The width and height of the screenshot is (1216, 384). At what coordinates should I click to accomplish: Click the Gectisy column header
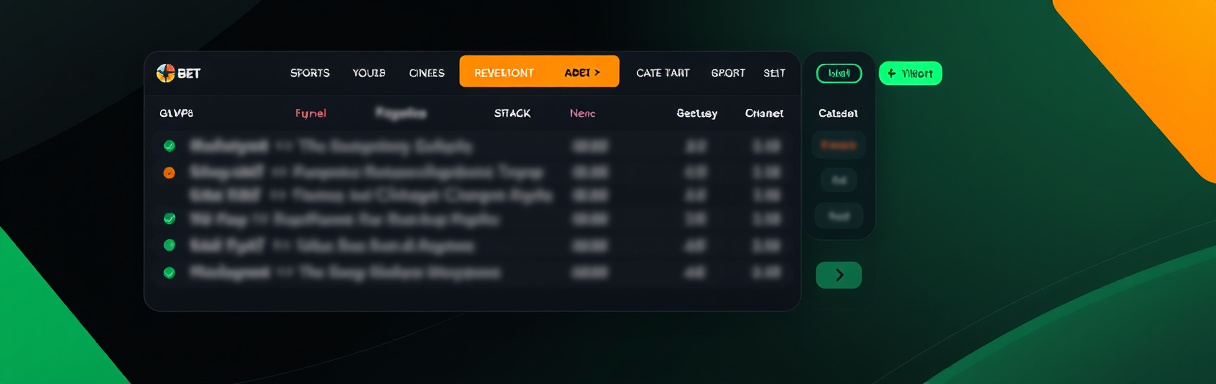click(x=697, y=113)
